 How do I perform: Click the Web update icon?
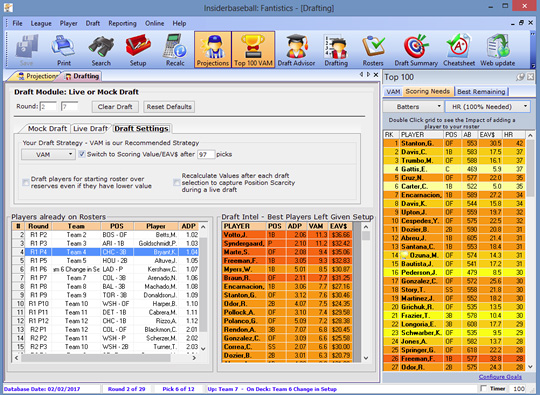coord(498,50)
